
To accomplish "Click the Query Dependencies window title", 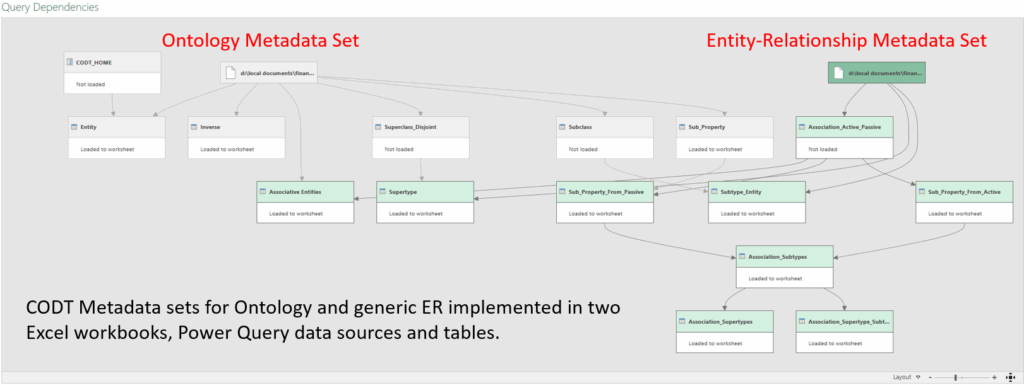I will [50, 8].
